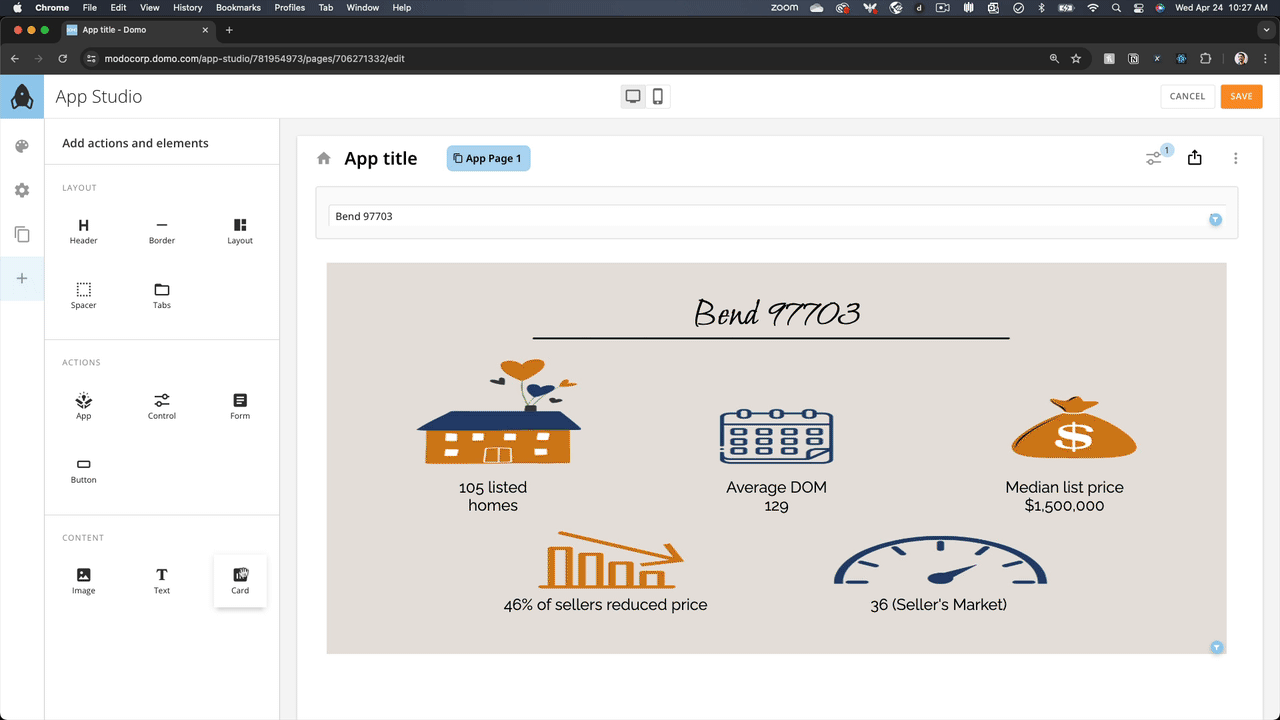
Task: Add a Form action element
Action: click(240, 405)
